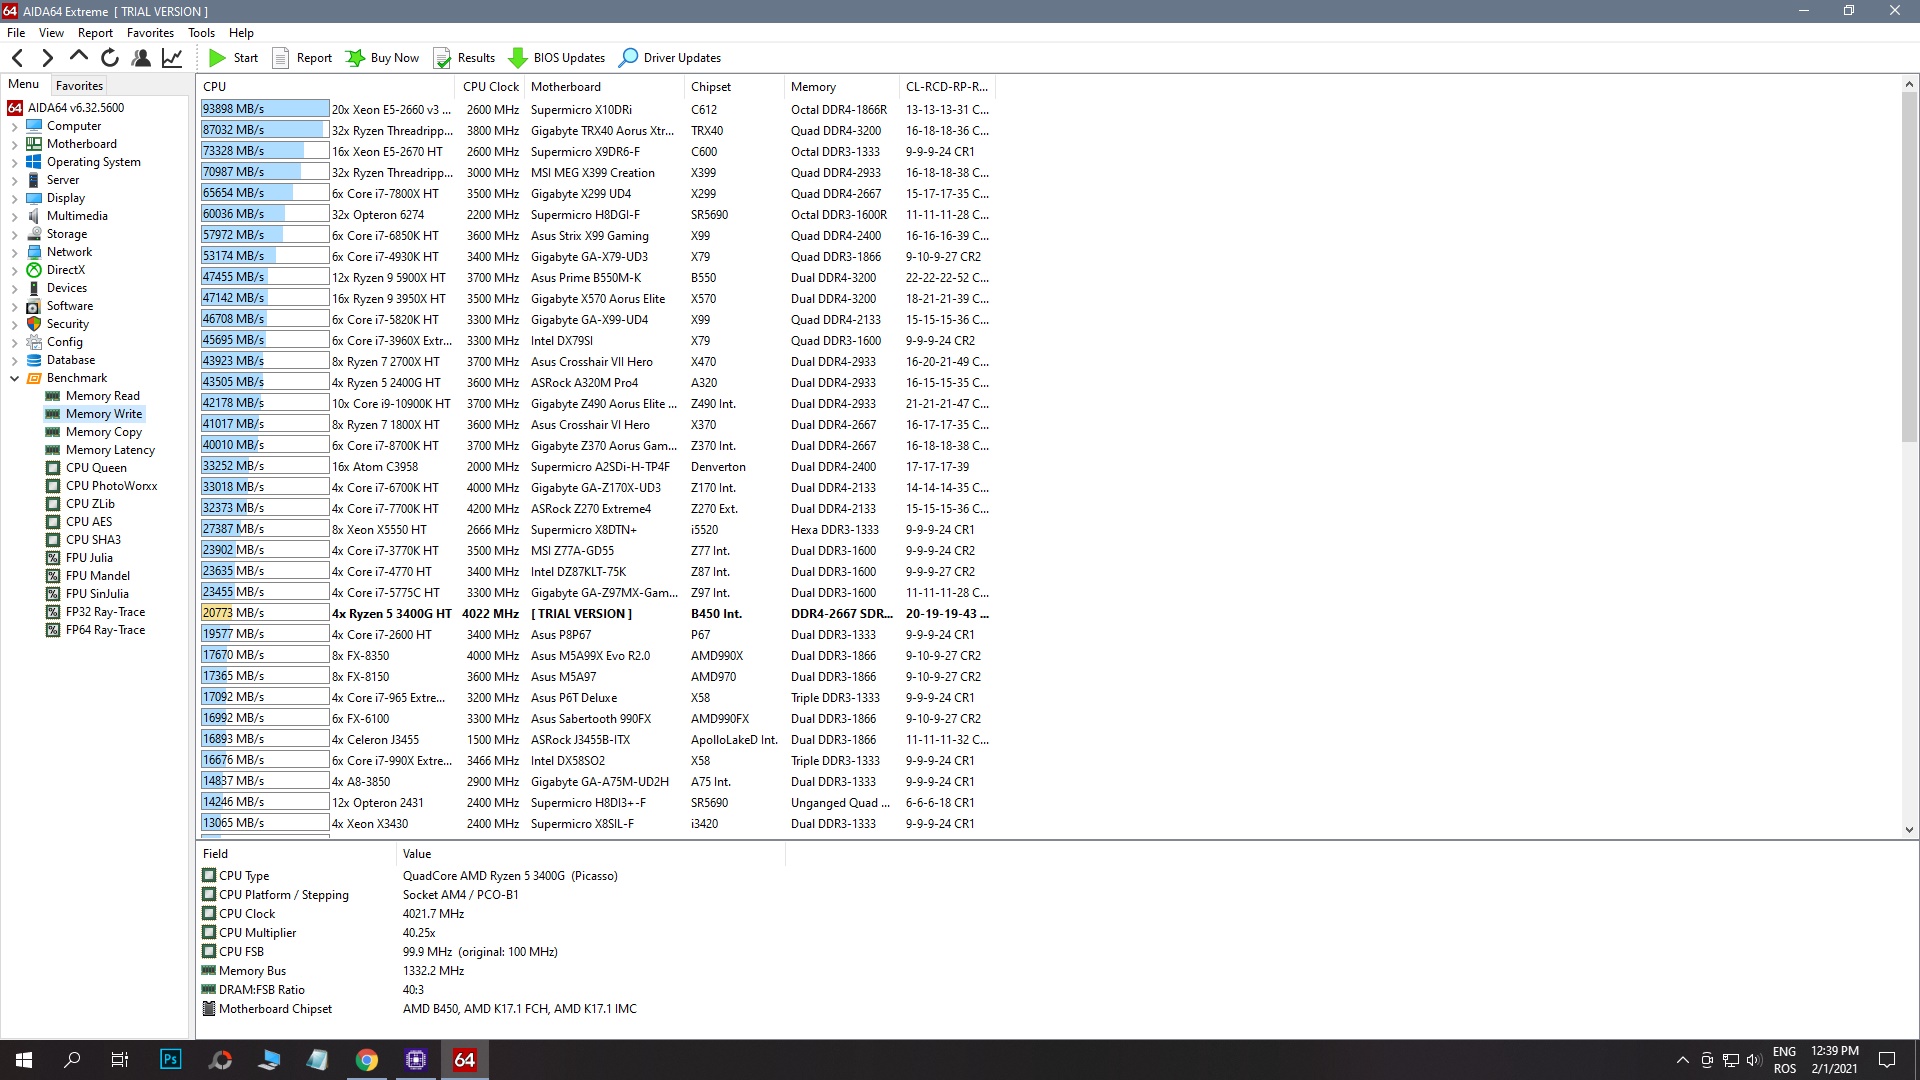This screenshot has height=1080, width=1920.
Task: Select the 20x Xeon E5-2660 v3 row
Action: tap(596, 110)
